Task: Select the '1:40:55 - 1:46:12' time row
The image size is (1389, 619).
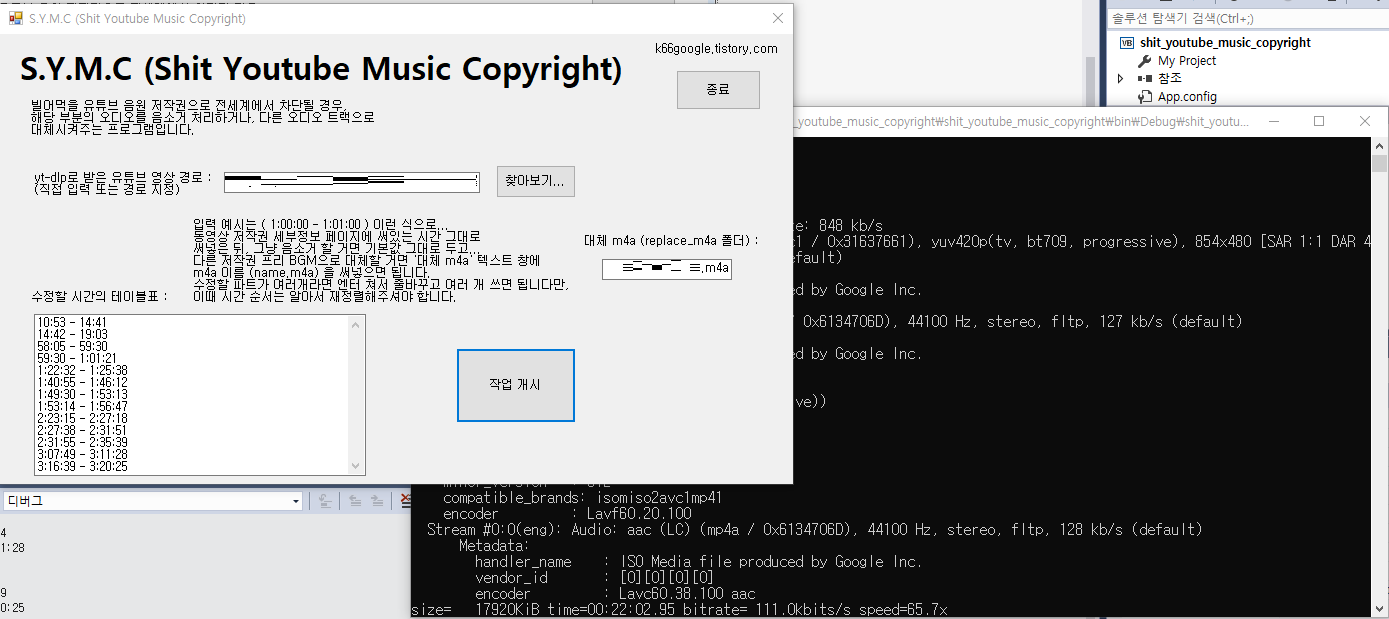Action: coord(81,382)
